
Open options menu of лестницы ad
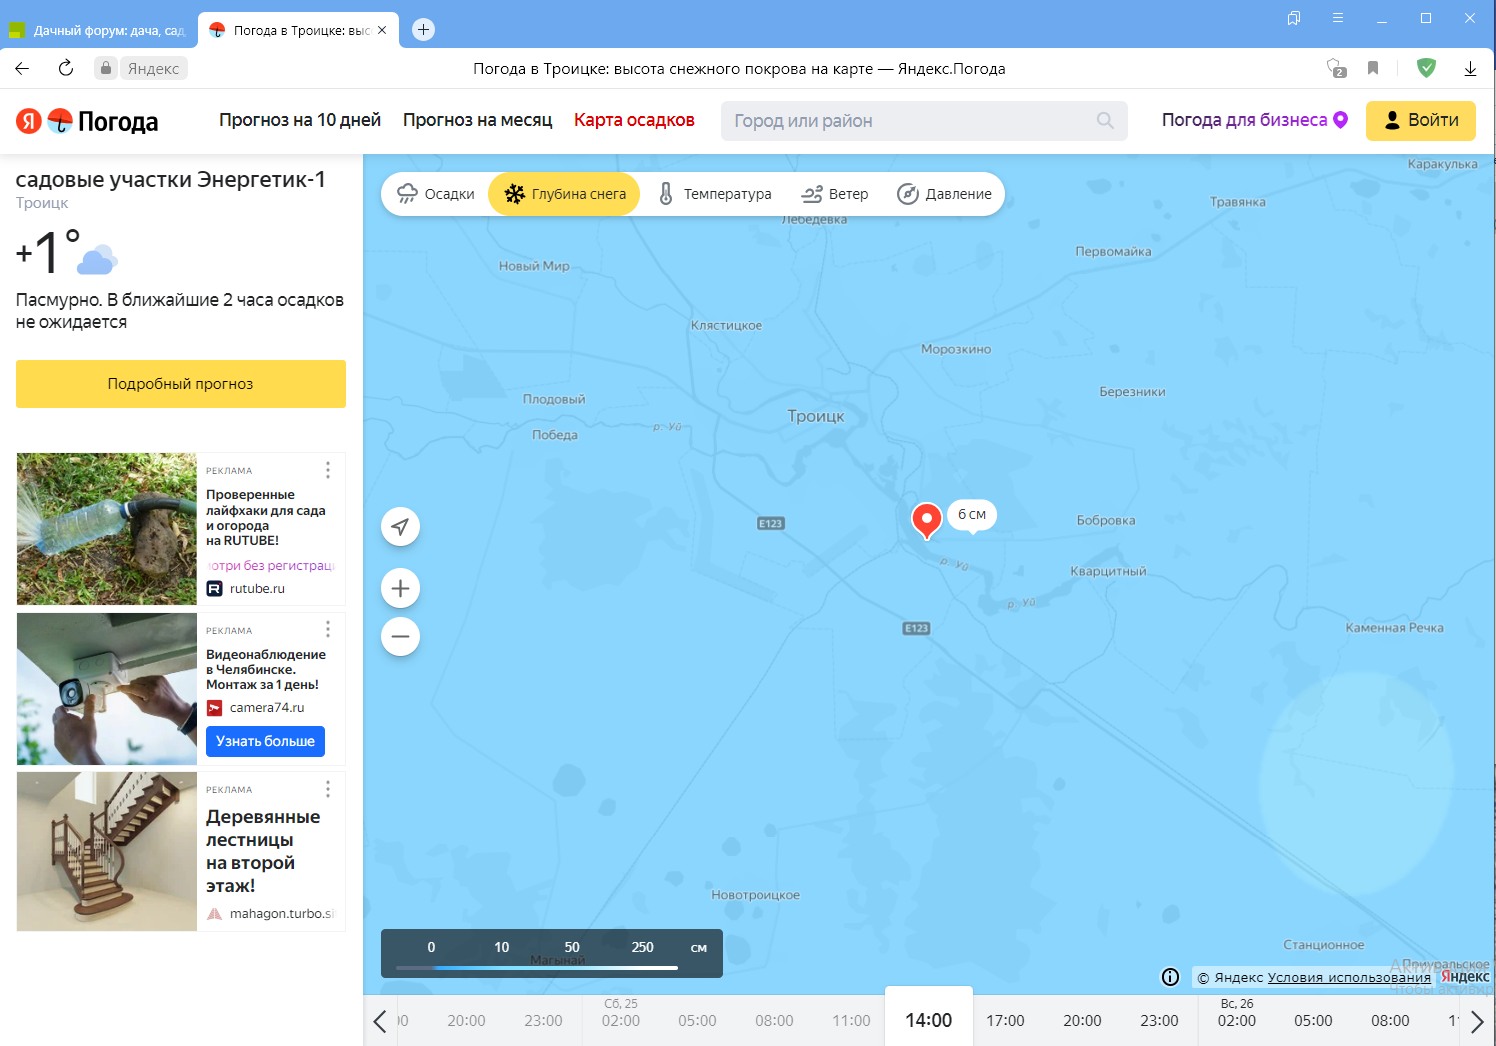328,789
